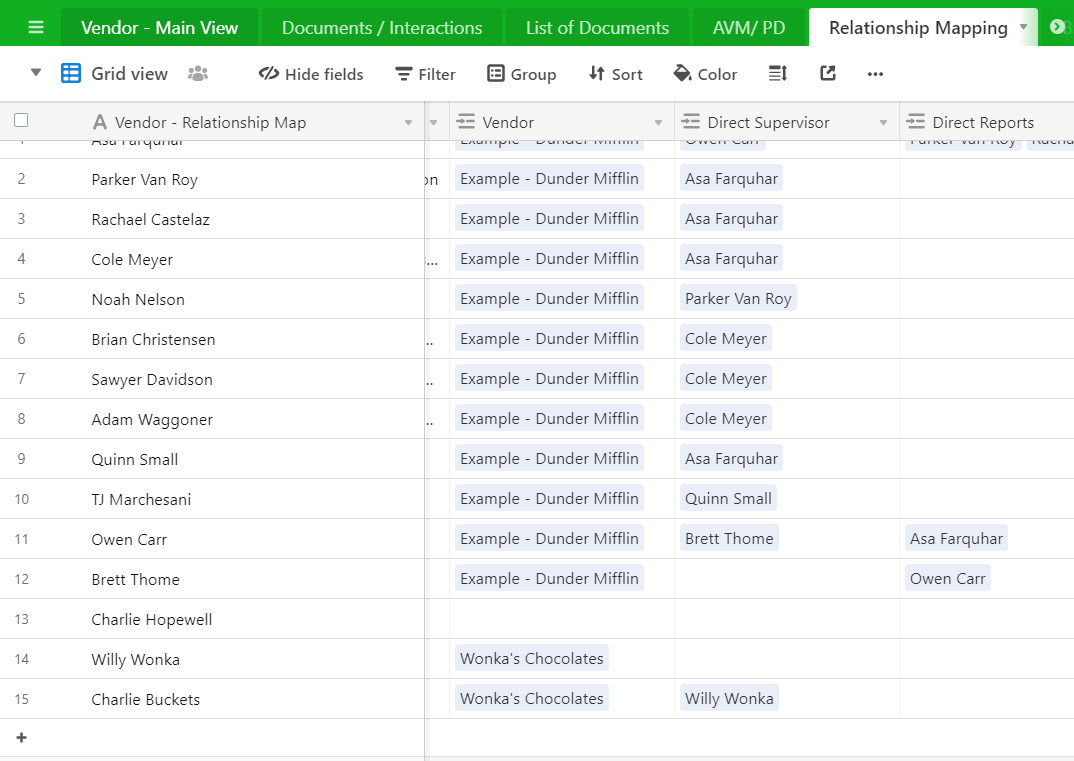Open the three-dots more options menu

coord(875,74)
